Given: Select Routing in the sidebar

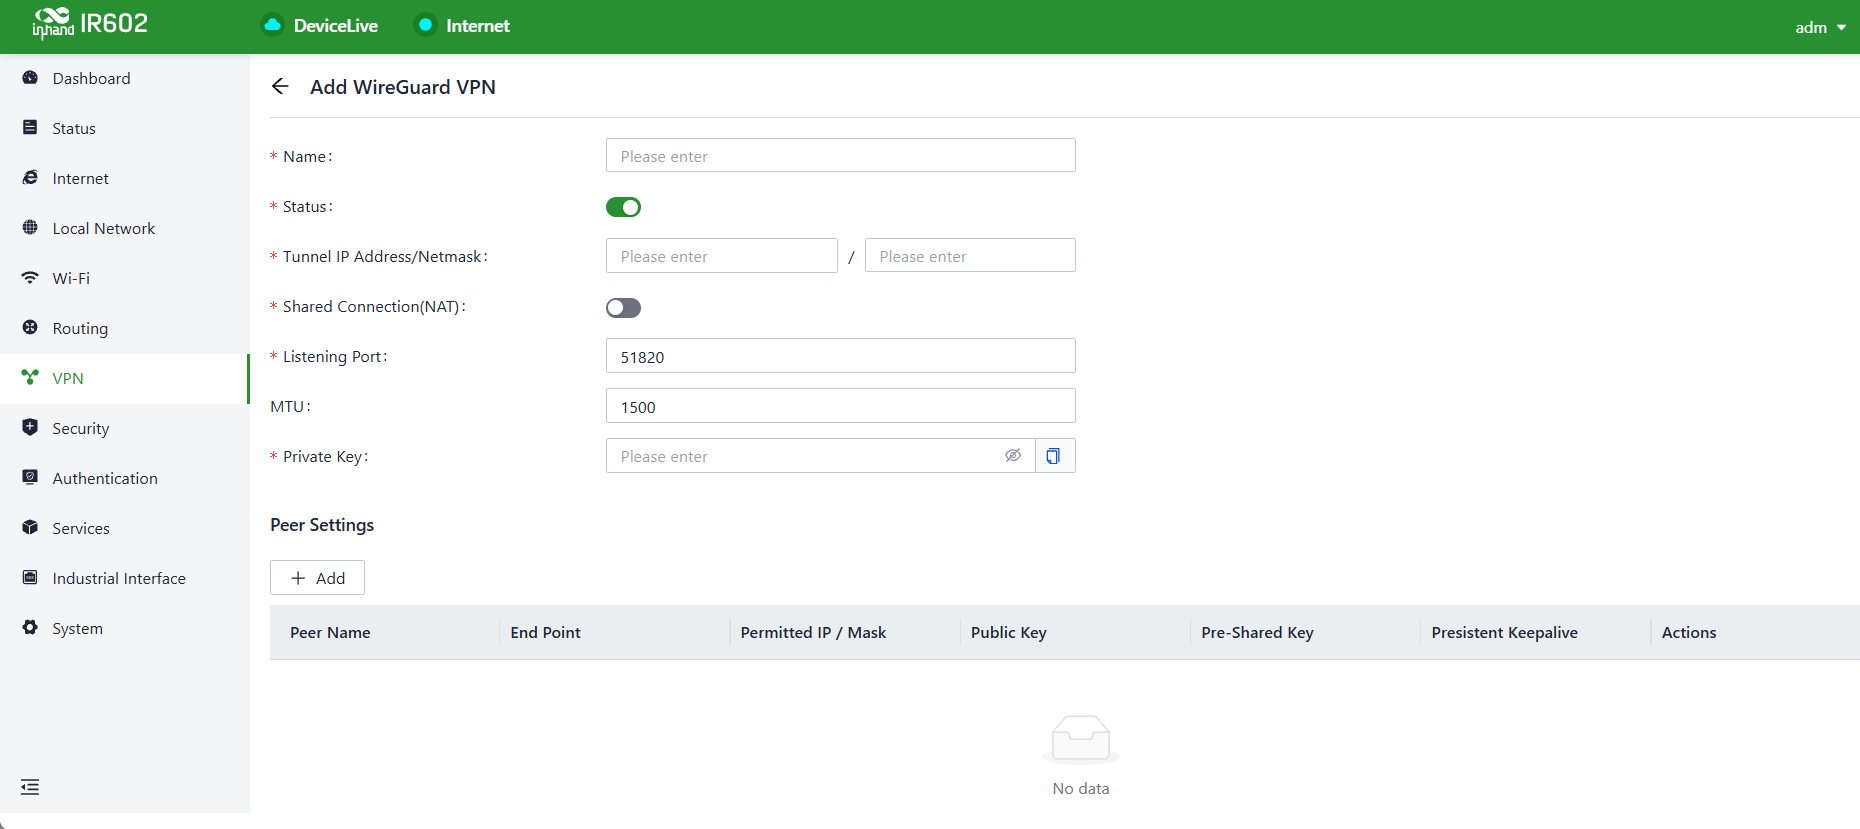Looking at the screenshot, I should (x=124, y=328).
